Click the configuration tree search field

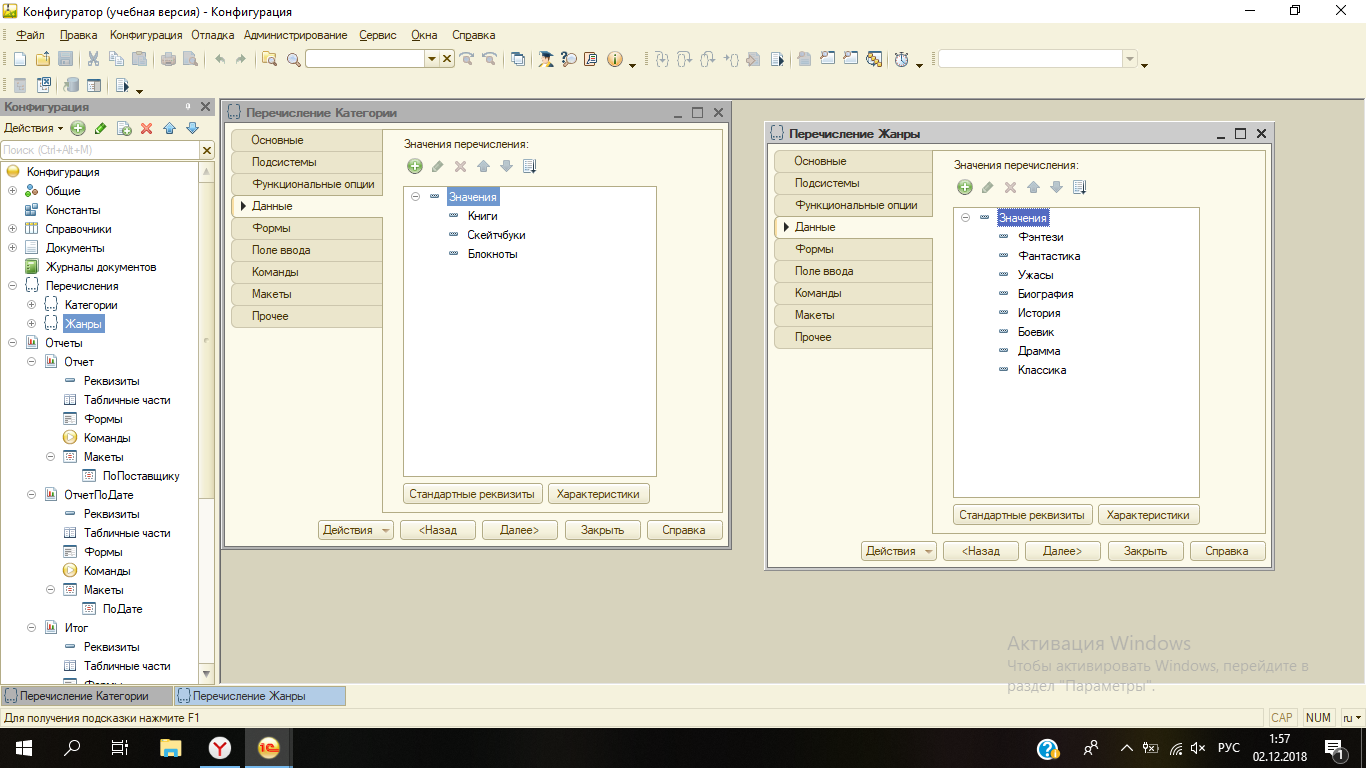click(x=100, y=150)
